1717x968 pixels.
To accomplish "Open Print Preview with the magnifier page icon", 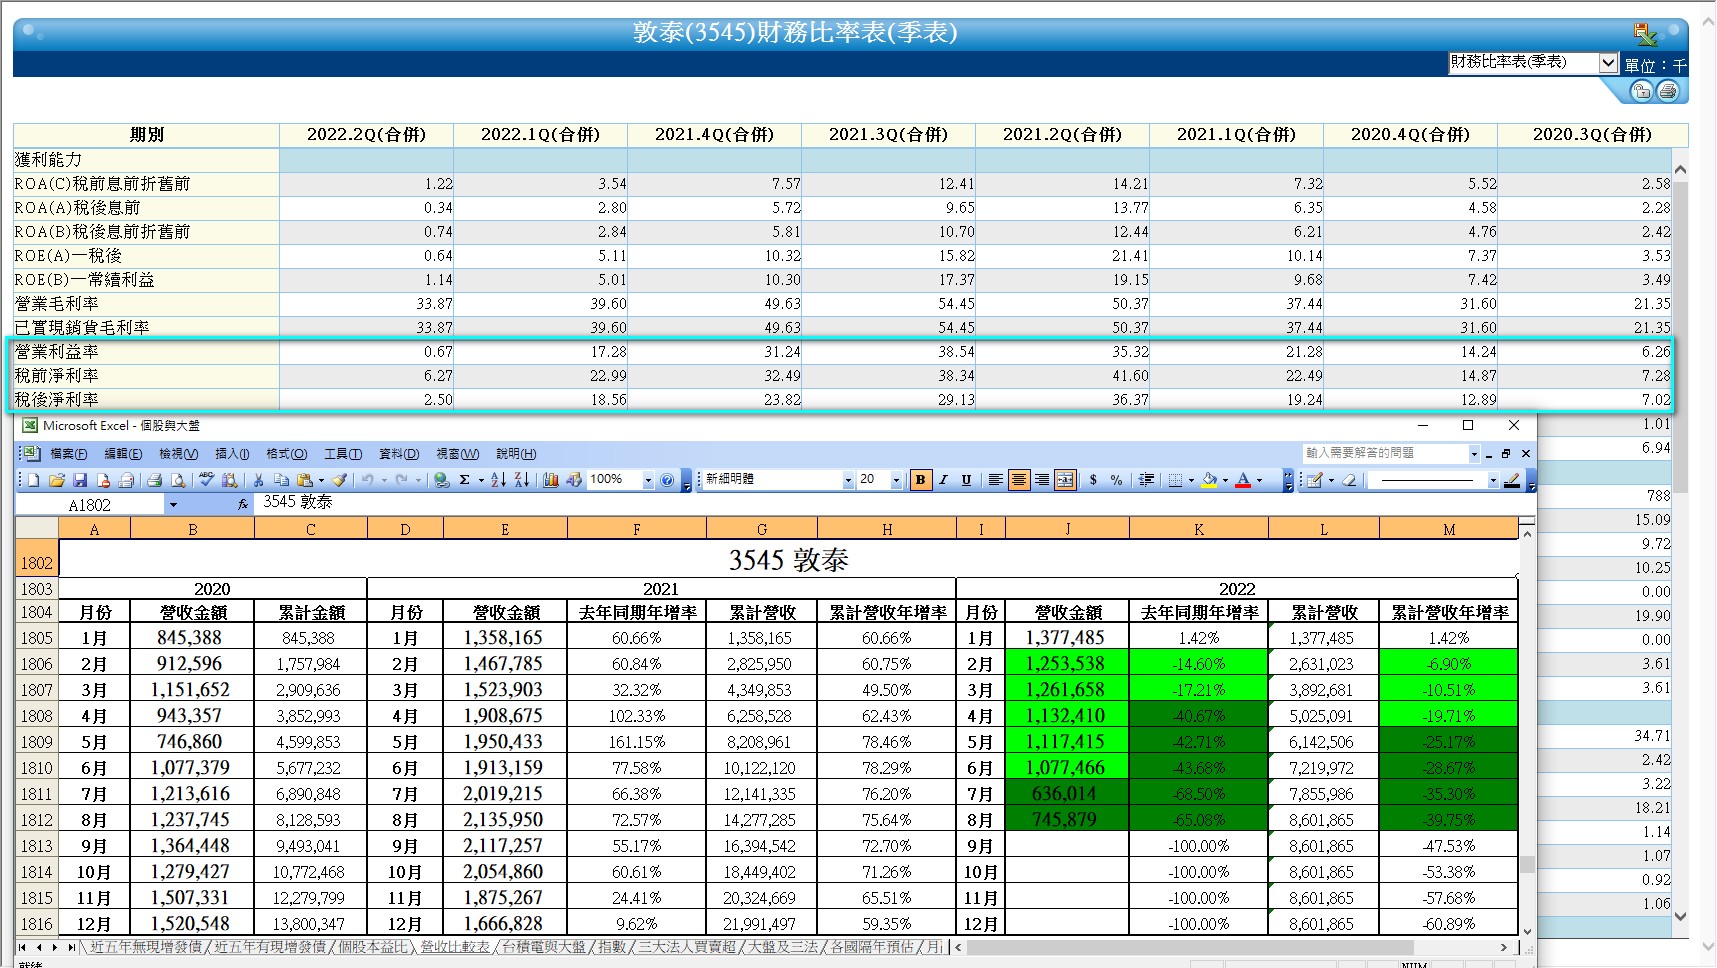I will (178, 480).
